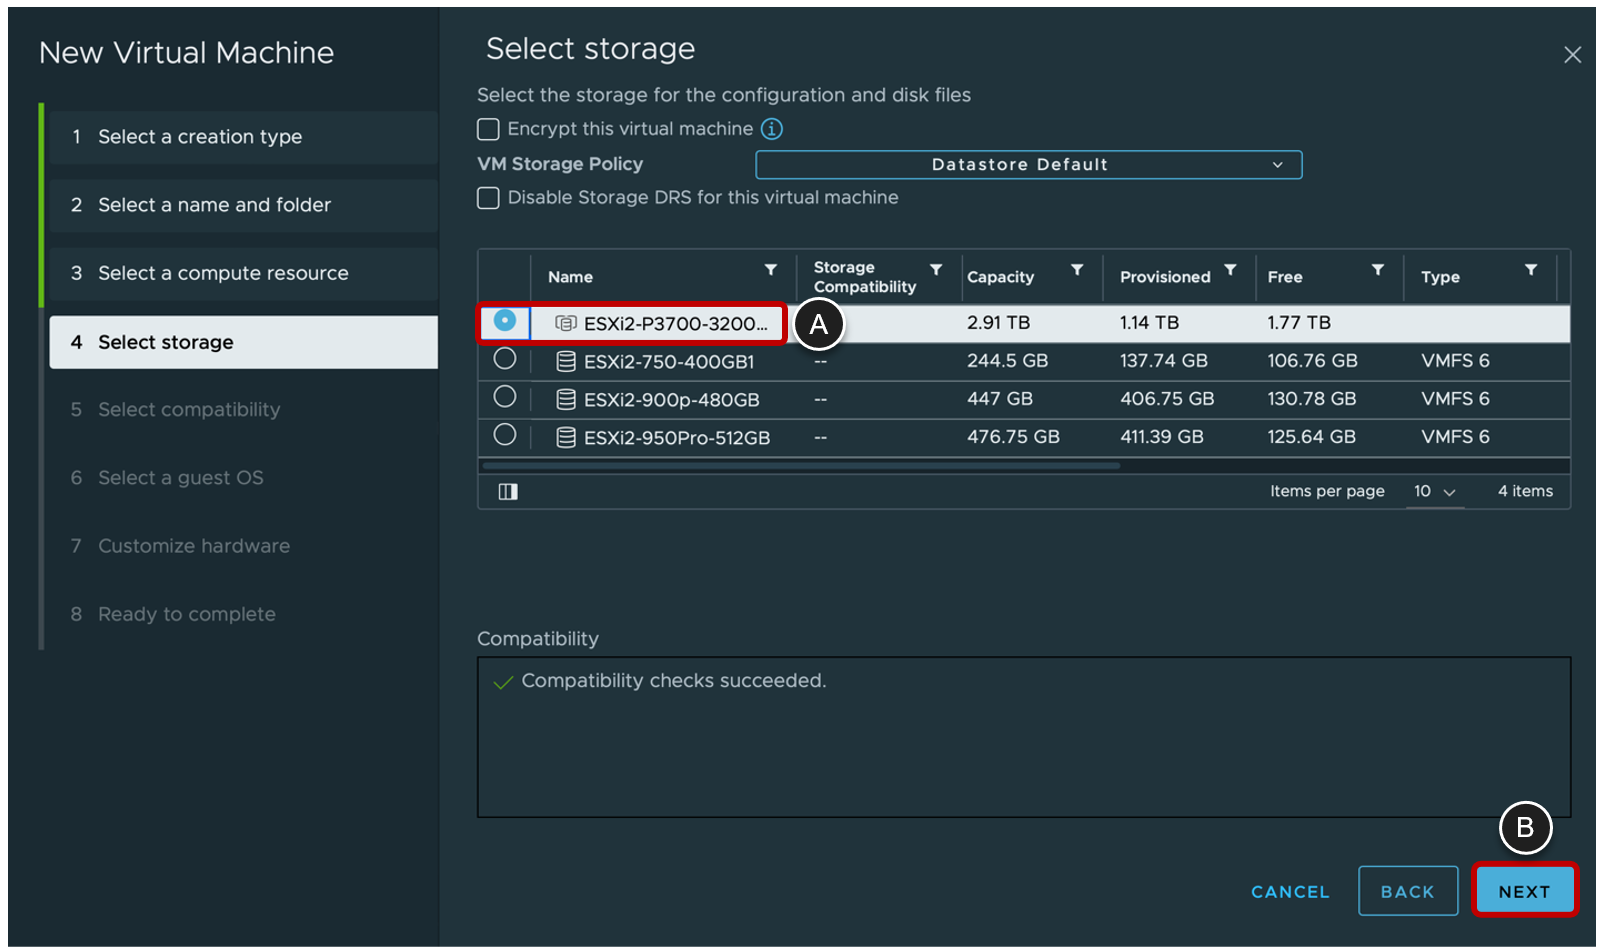Open the Items per page dropdown

coord(1434,491)
